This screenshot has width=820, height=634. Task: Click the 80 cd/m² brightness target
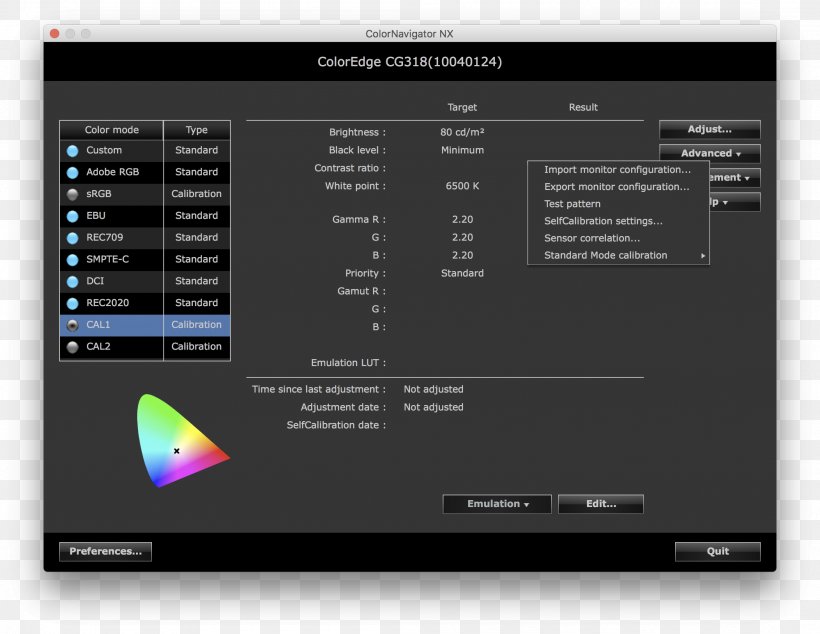coord(462,132)
